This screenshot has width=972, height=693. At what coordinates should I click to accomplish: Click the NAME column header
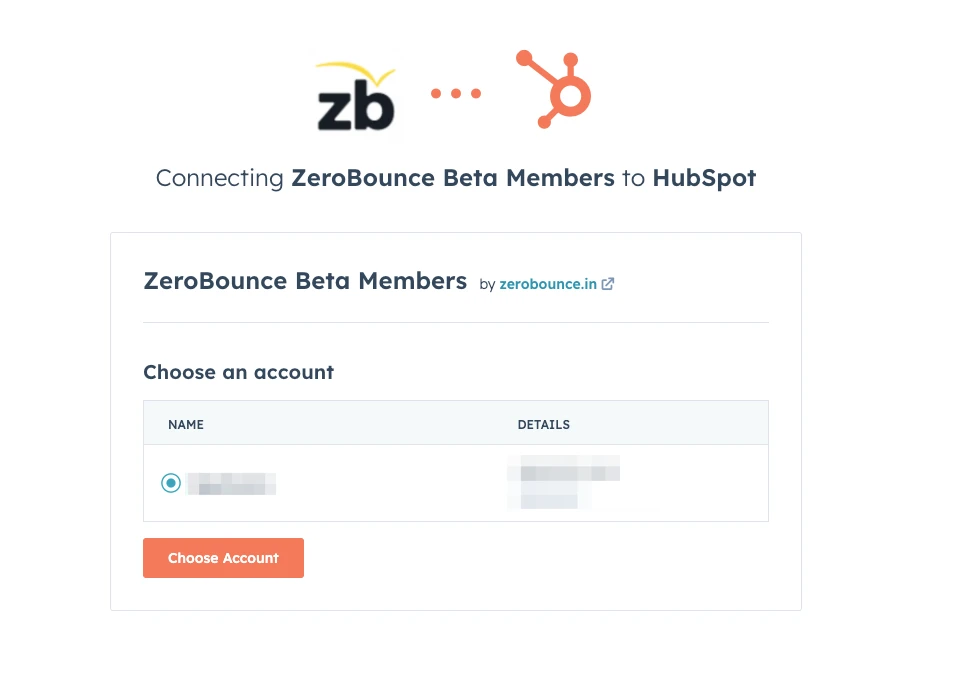(186, 424)
